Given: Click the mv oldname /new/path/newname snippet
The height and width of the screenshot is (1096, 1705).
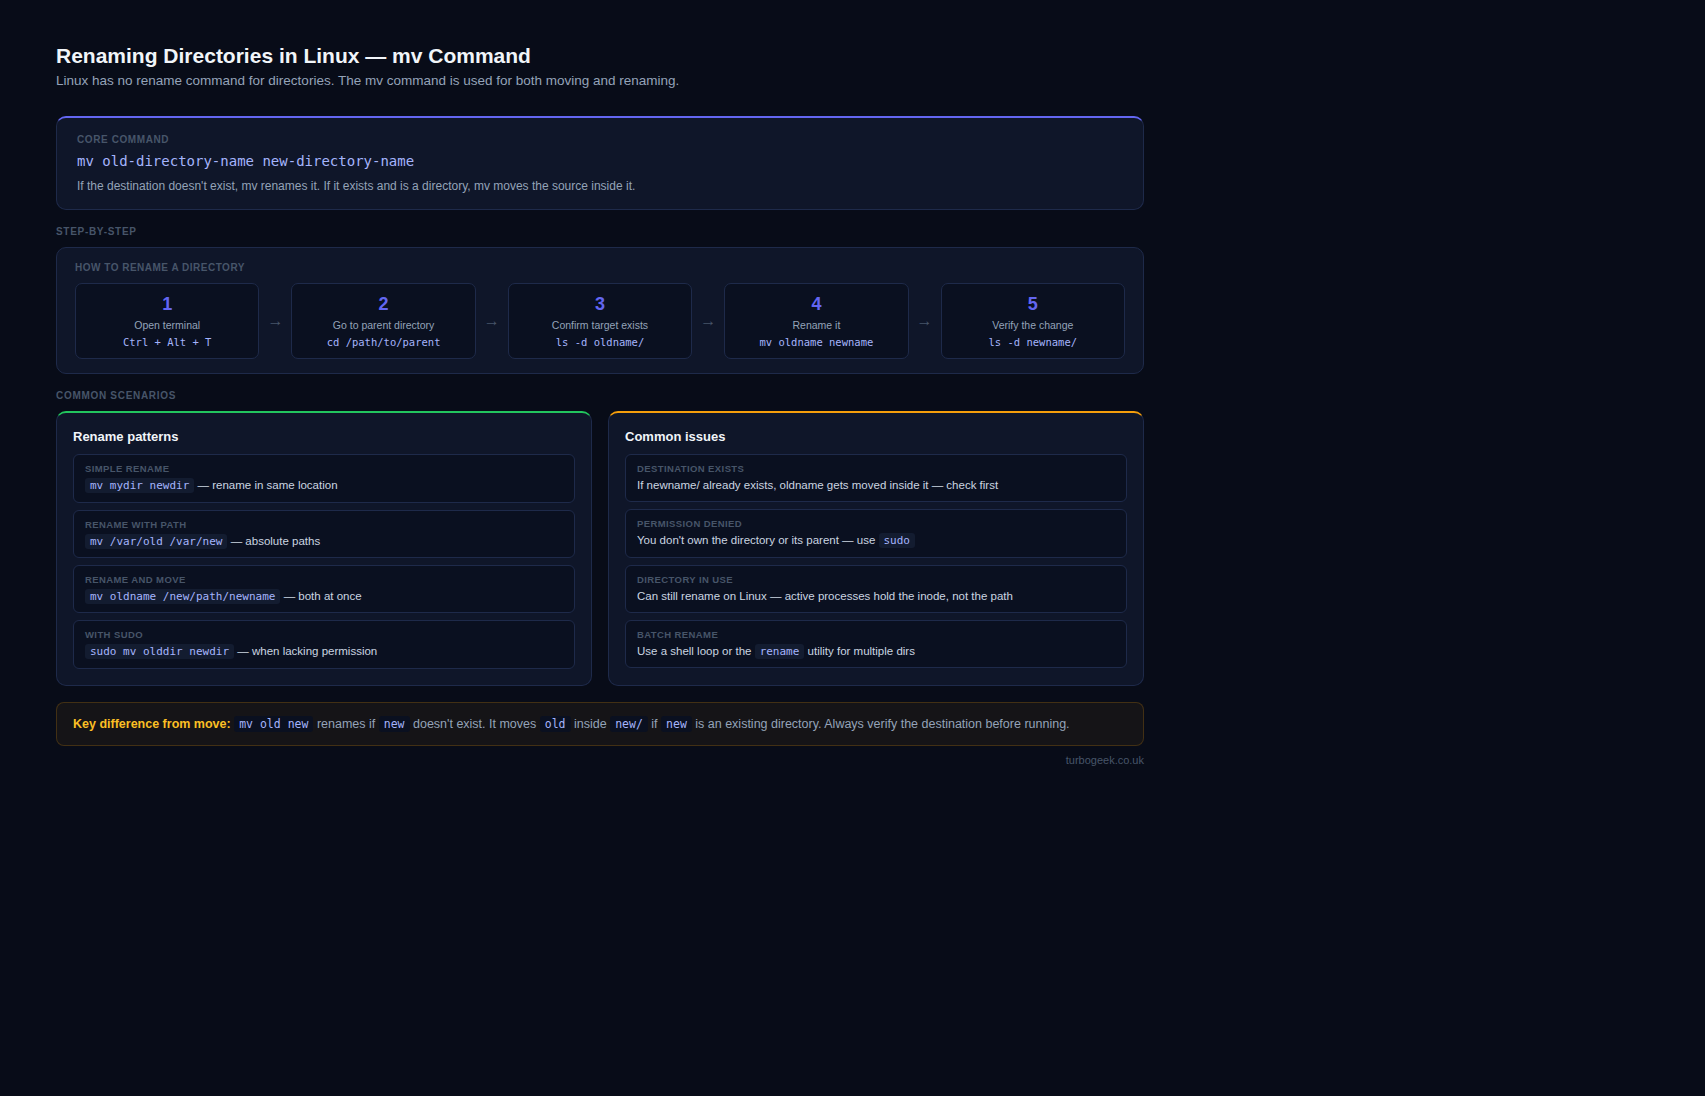Looking at the screenshot, I should tap(182, 597).
